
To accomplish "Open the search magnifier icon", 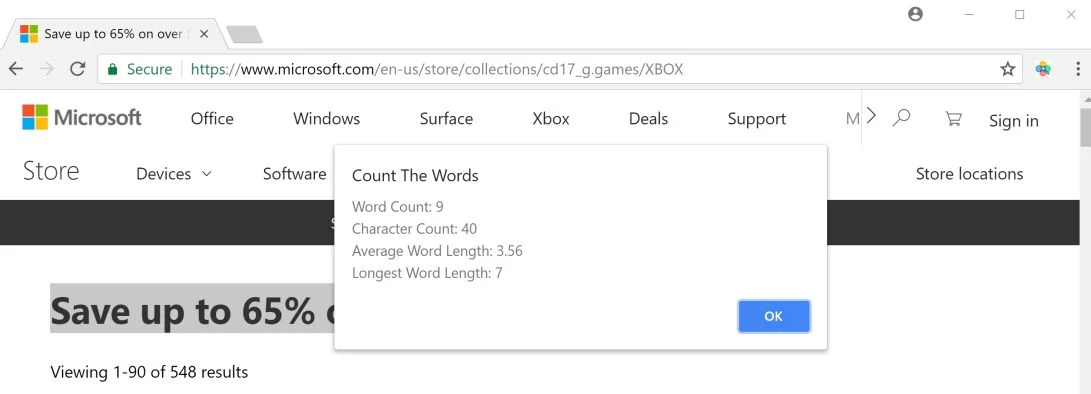I will pyautogui.click(x=902, y=117).
